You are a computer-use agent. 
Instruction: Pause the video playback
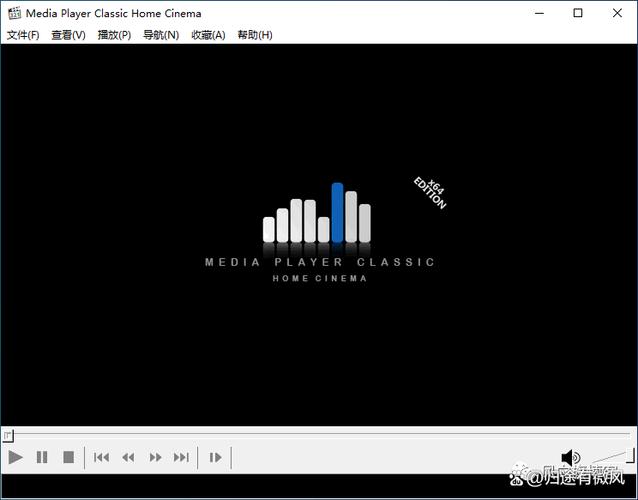pyautogui.click(x=42, y=457)
